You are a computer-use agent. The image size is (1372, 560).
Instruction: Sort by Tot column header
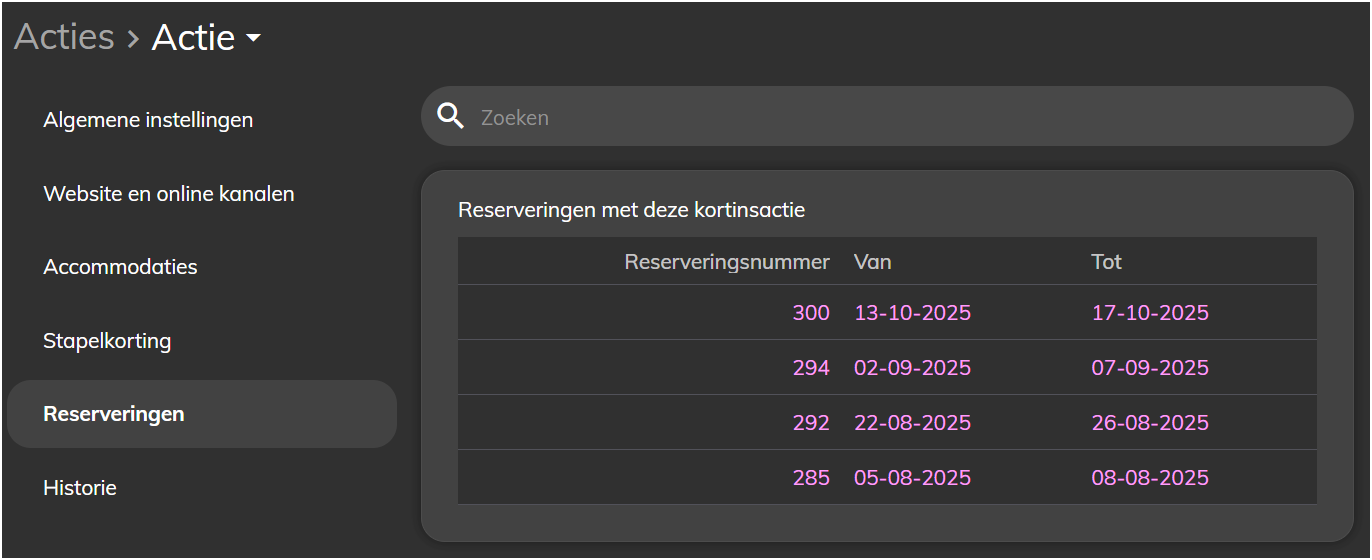pyautogui.click(x=1106, y=262)
